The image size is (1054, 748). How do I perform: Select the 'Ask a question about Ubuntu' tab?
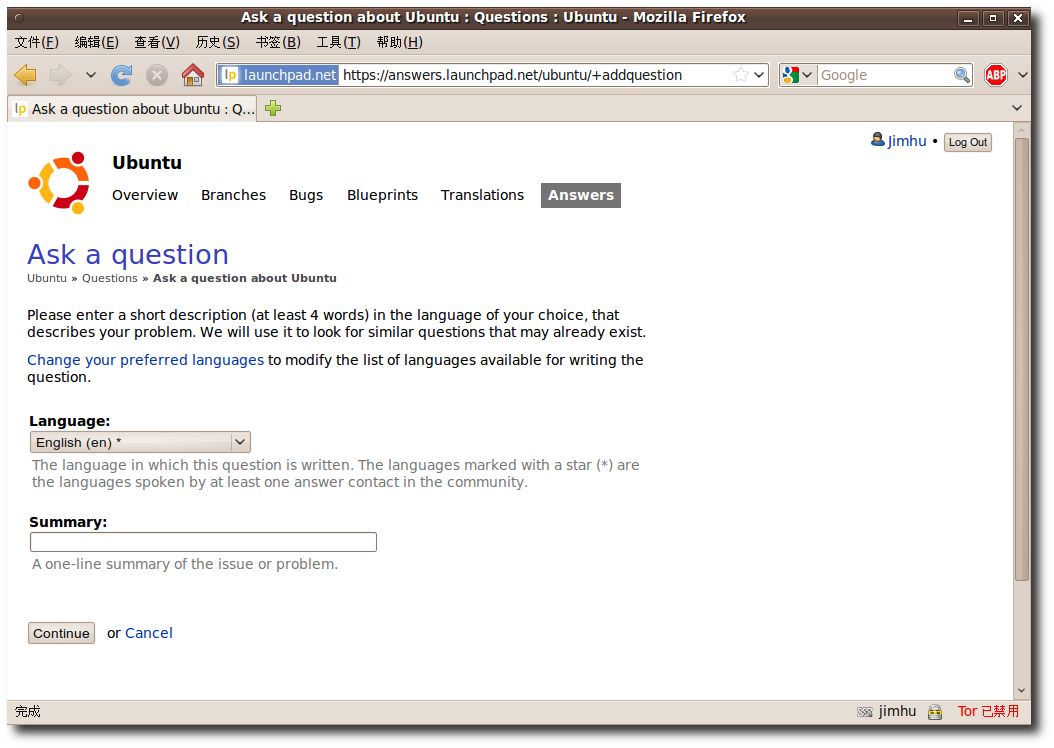(x=133, y=109)
